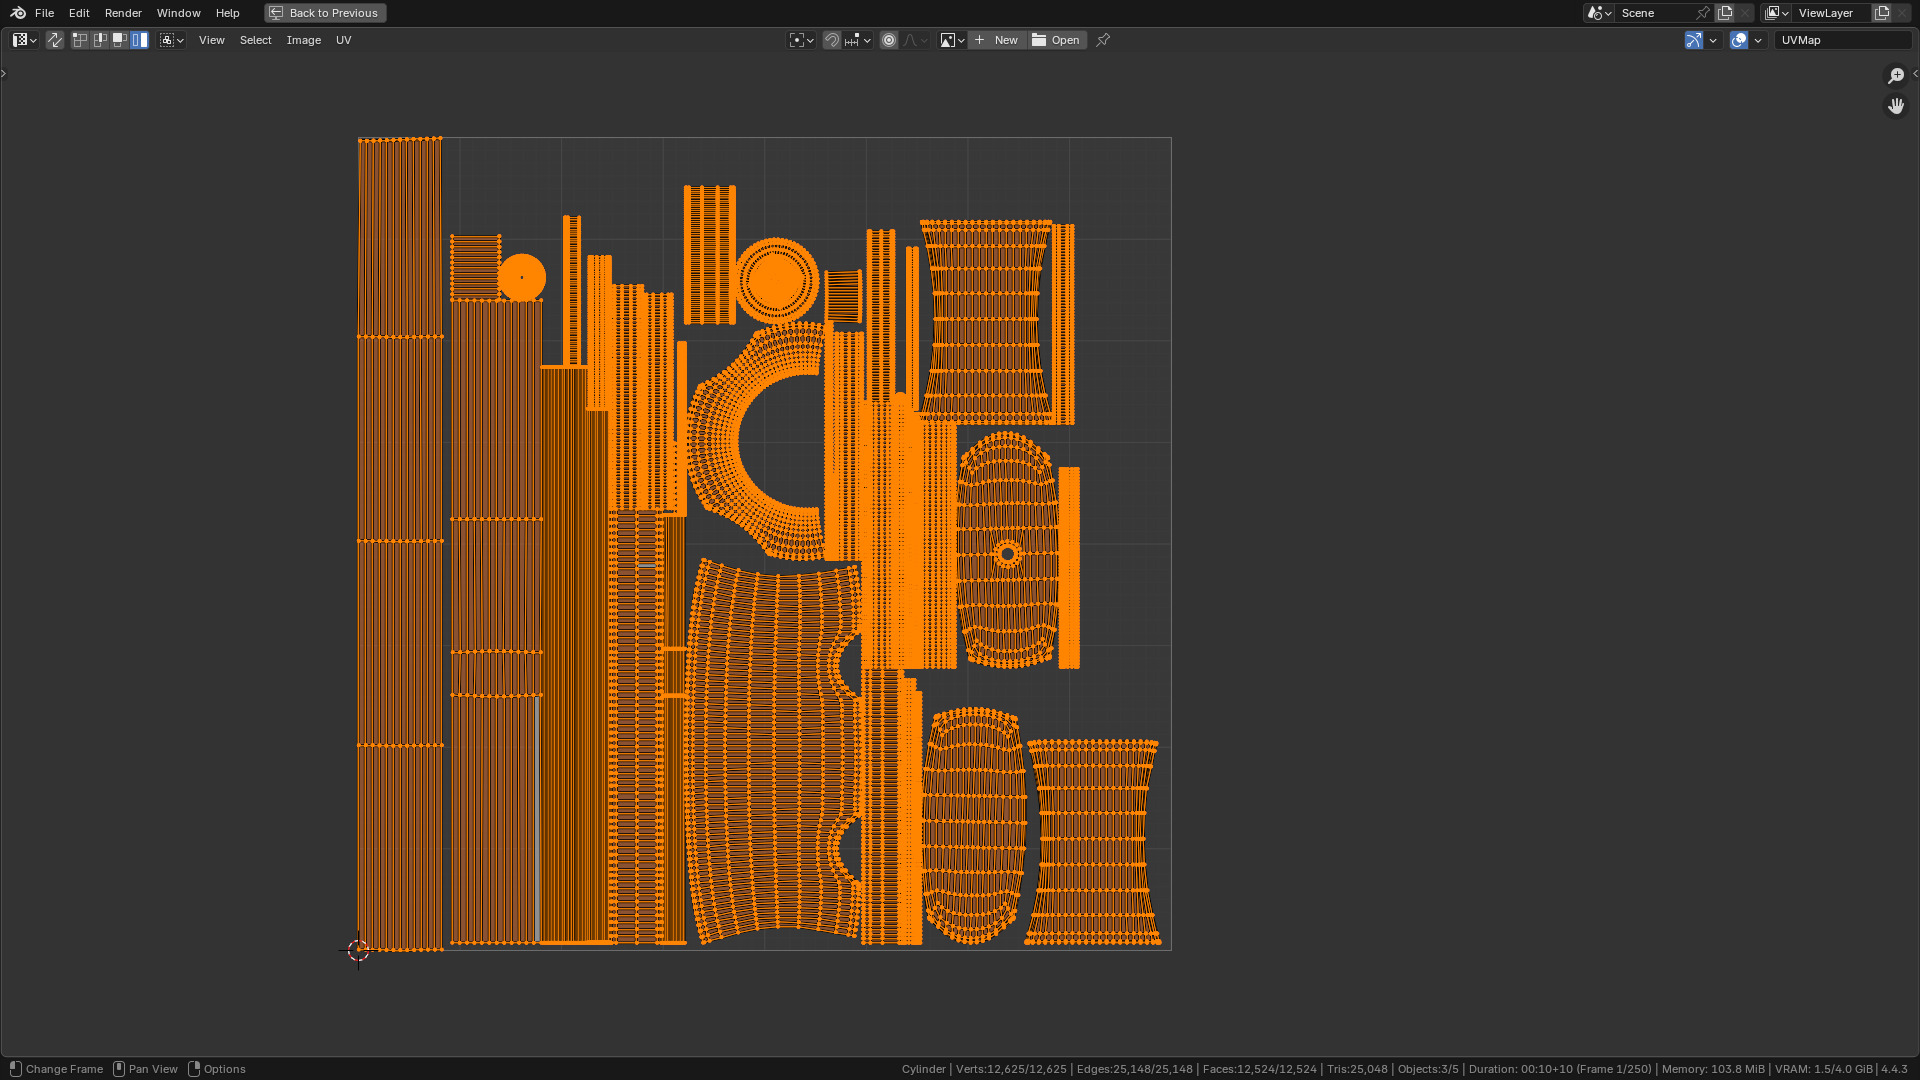Select edge selection mode icon

[x=100, y=40]
